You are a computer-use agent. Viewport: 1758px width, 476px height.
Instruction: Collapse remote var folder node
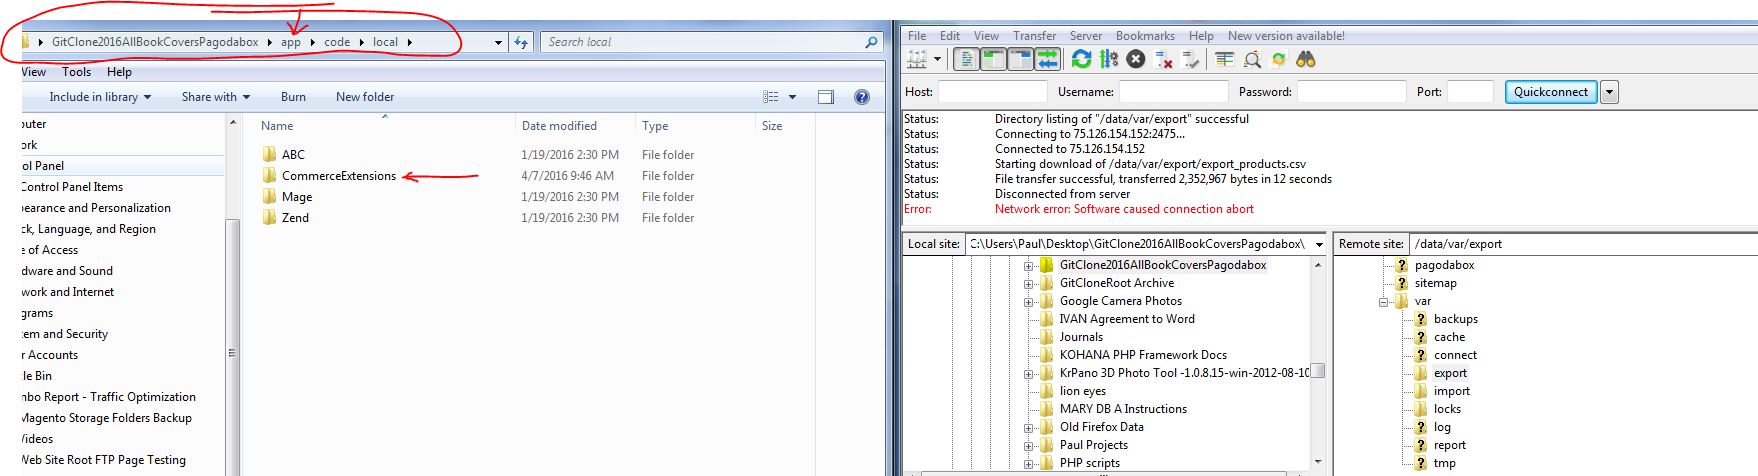pyautogui.click(x=1384, y=302)
